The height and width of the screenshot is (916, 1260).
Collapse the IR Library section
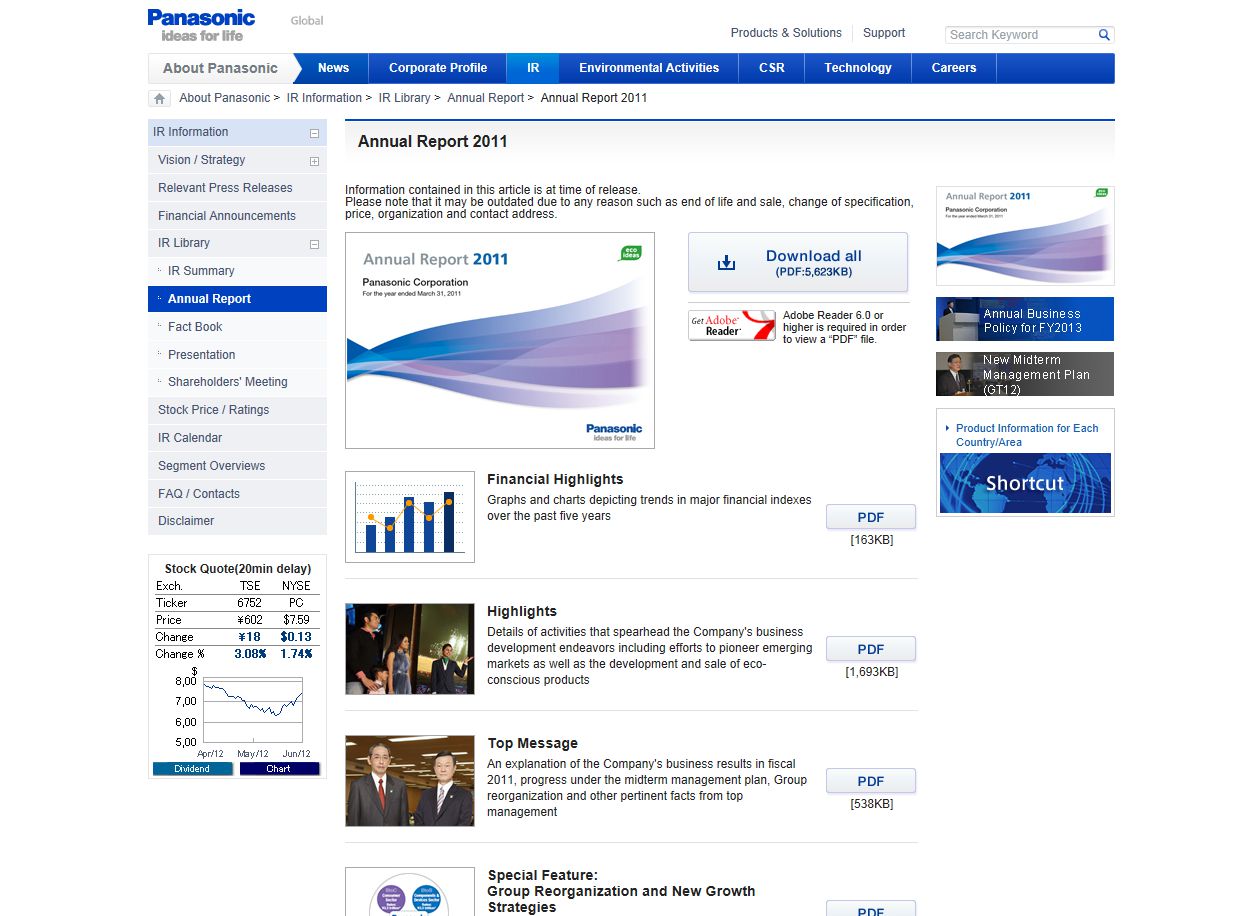click(314, 244)
